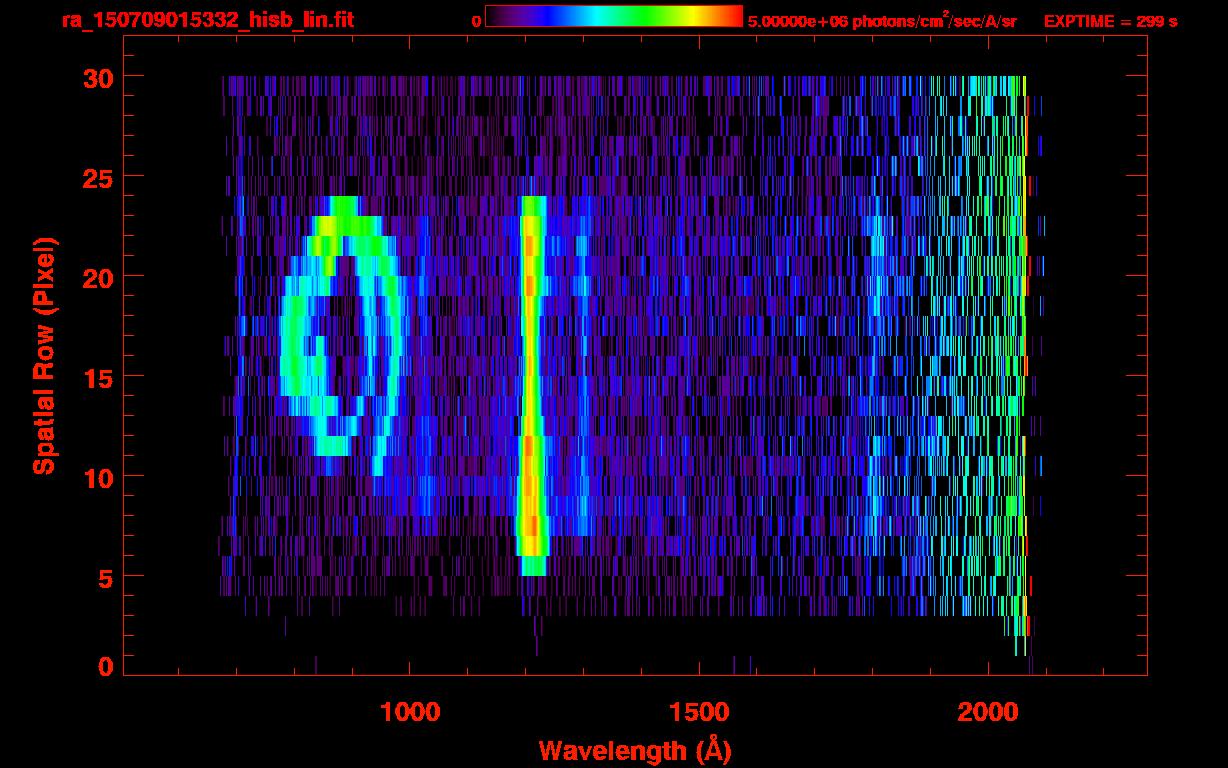
Task: Click the rainbow color scale bar
Action: (614, 16)
